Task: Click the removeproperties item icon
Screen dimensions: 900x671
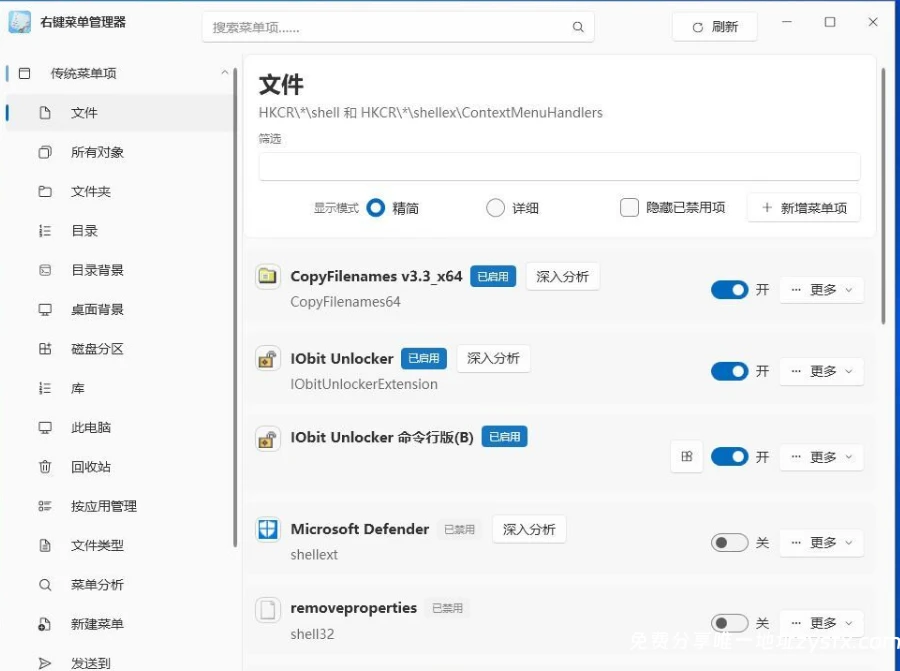Action: pyautogui.click(x=267, y=609)
